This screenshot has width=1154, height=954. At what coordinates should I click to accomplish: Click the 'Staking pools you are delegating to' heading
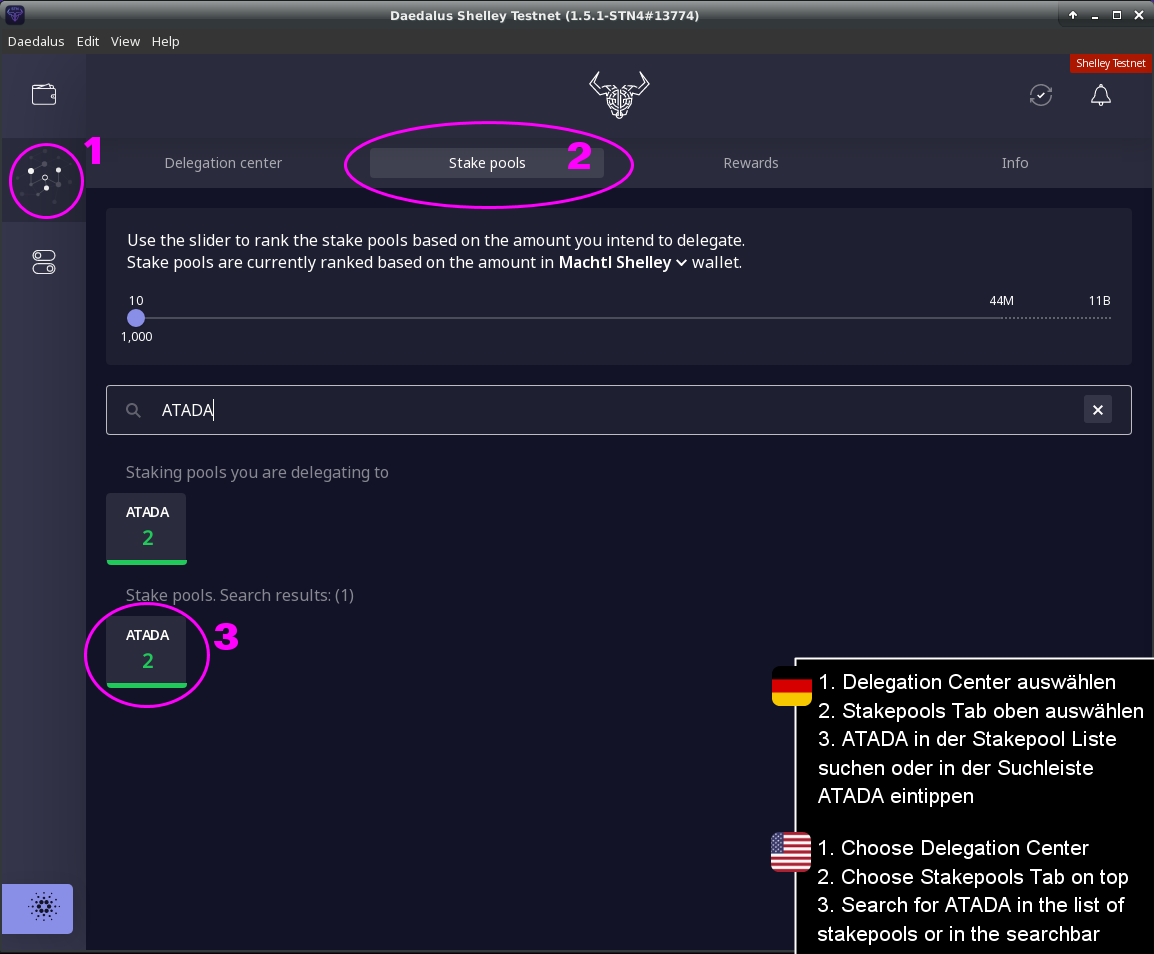pos(257,472)
